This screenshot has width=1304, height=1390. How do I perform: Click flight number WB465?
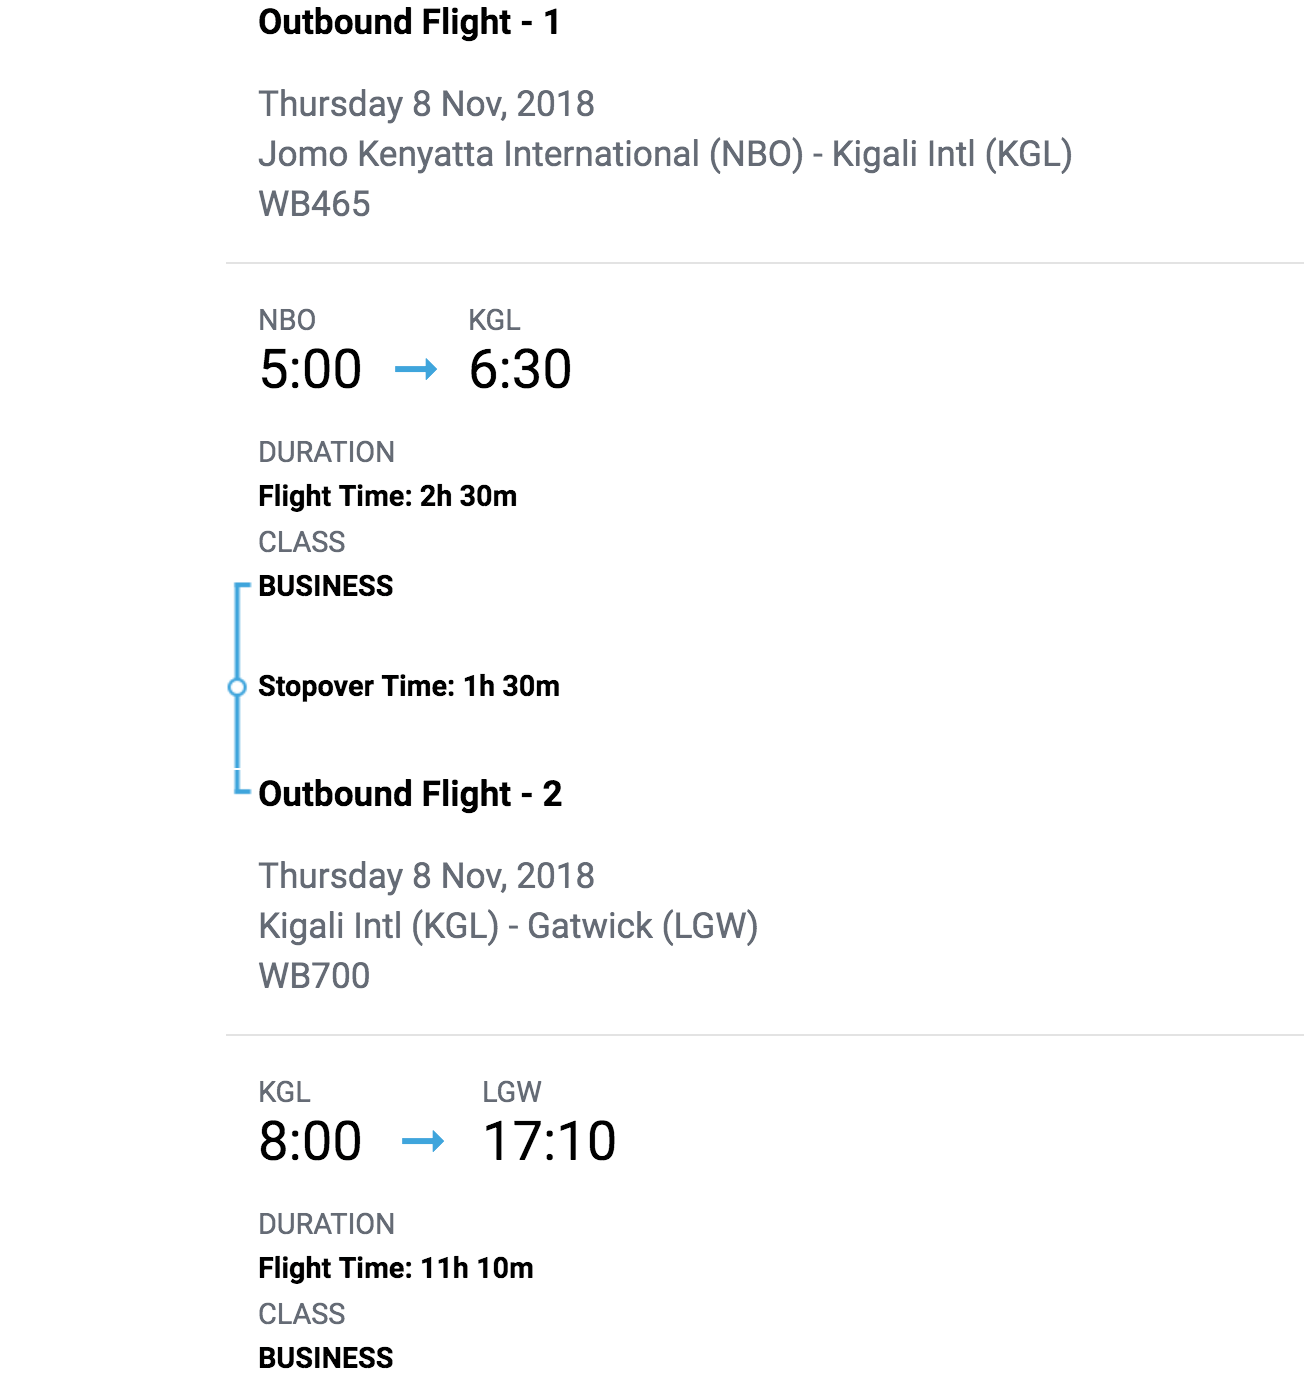click(314, 204)
